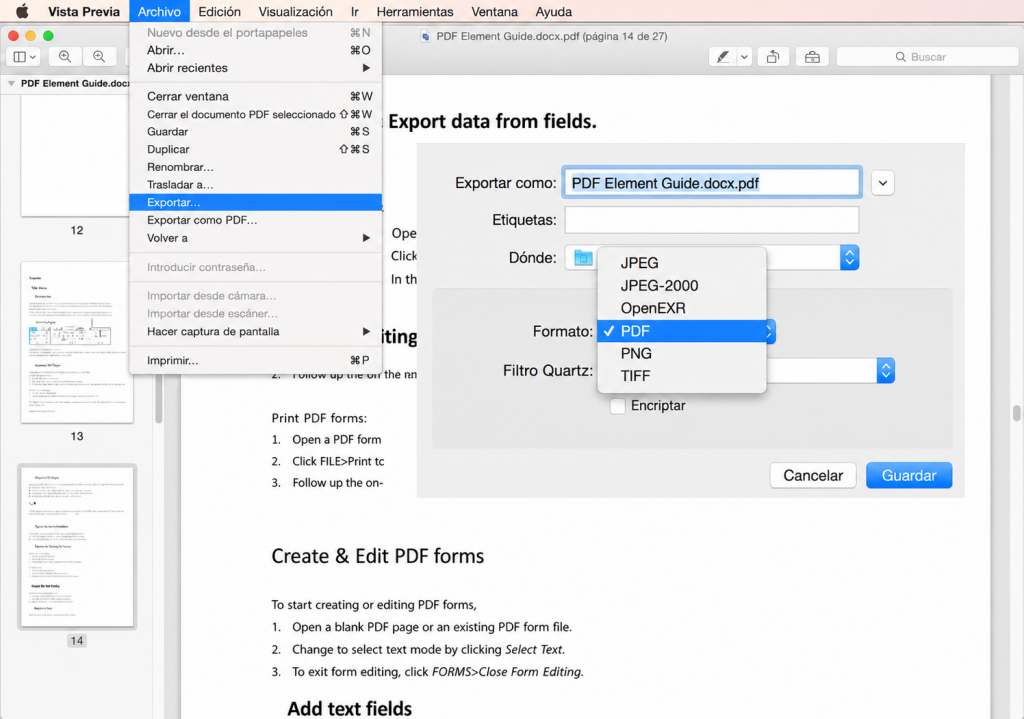Viewport: 1024px width, 719px height.
Task: Expand Hacer captura de pantalla submenu
Action: click(x=255, y=331)
